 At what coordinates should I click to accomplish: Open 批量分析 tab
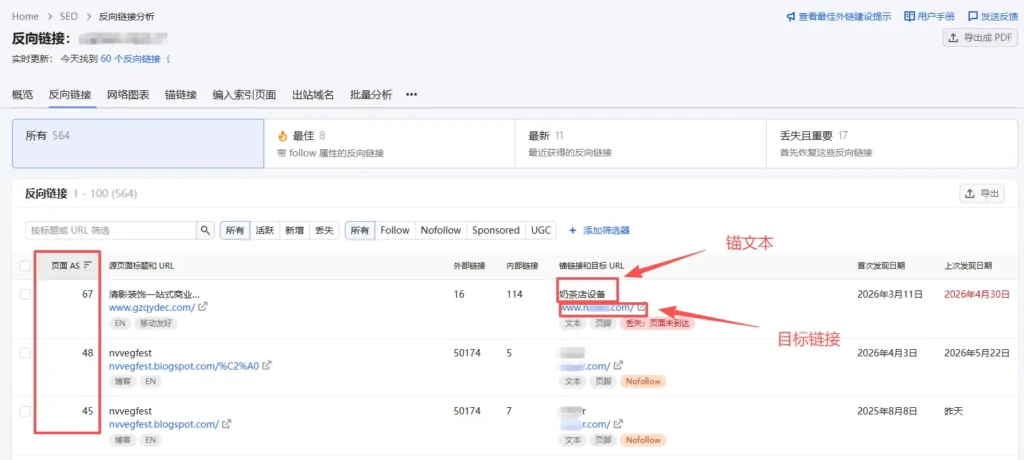[371, 95]
